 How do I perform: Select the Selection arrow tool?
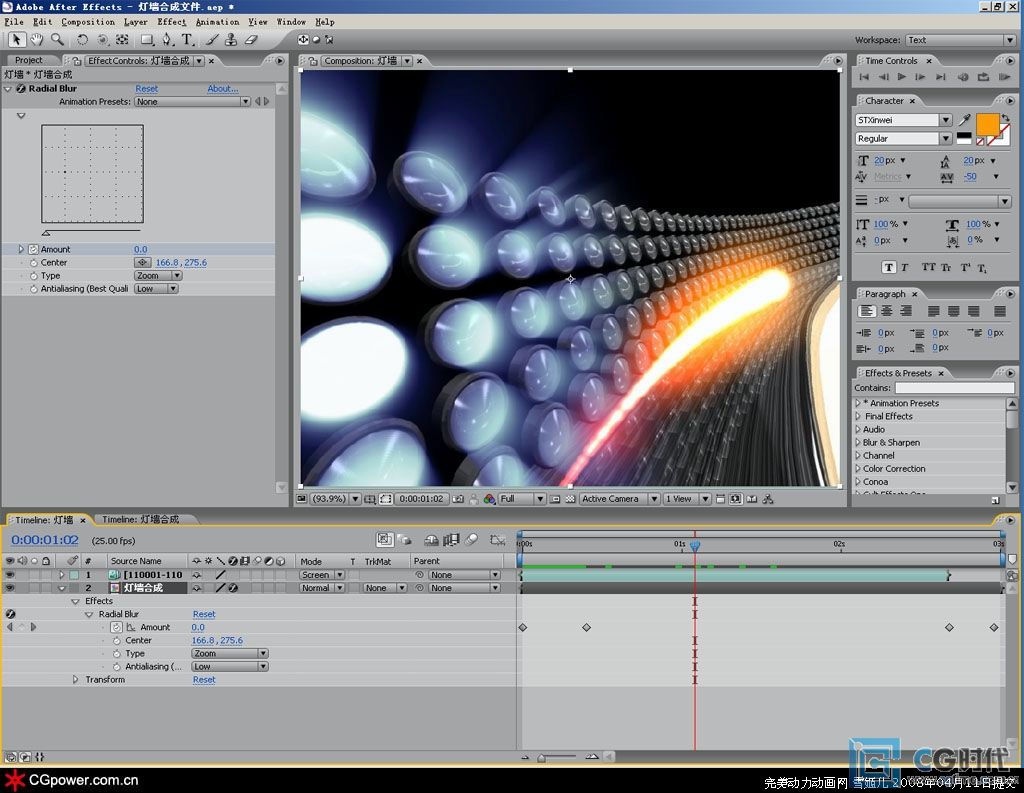[16, 40]
